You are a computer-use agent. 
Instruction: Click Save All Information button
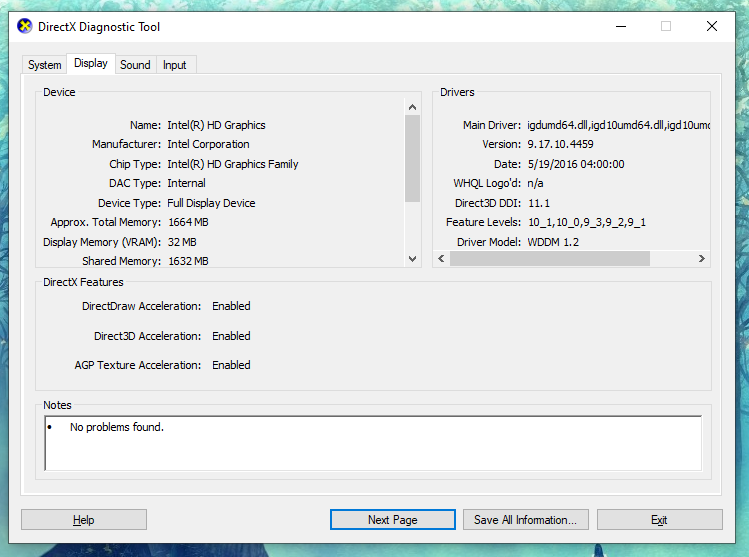click(x=525, y=520)
